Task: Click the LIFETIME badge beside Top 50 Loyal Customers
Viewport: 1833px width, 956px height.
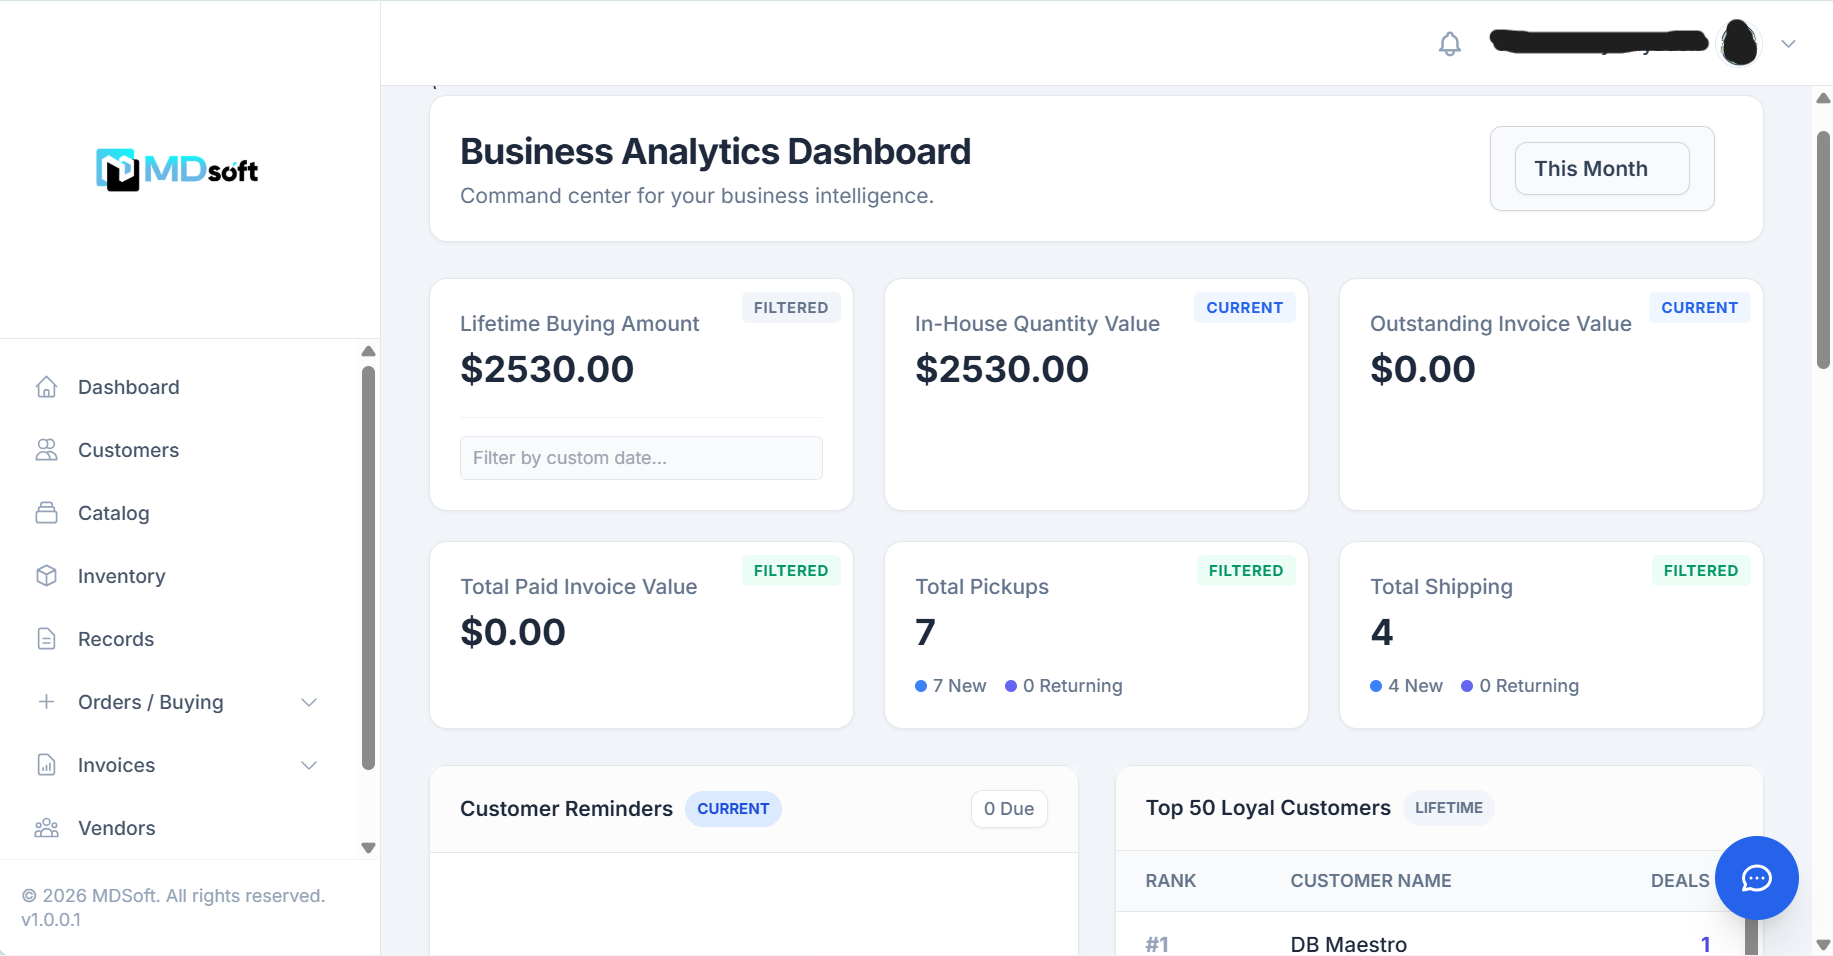Action: 1449,808
